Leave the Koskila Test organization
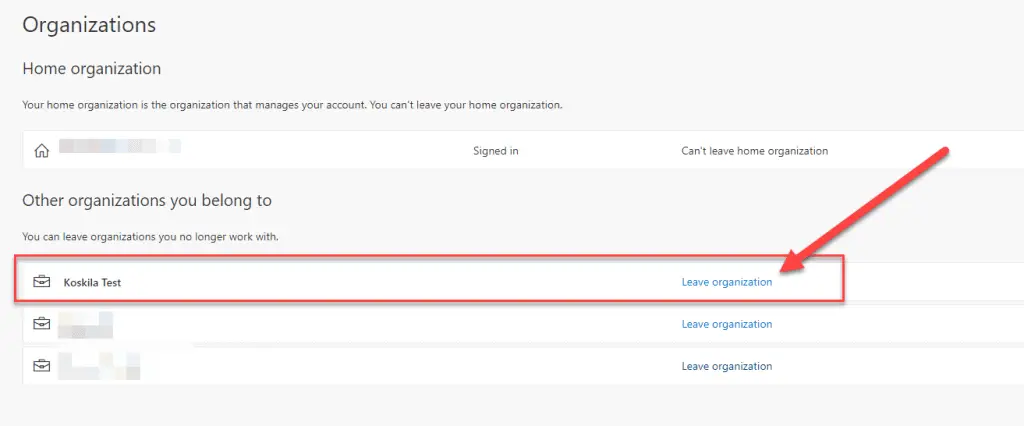This screenshot has height=426, width=1024. 726,282
